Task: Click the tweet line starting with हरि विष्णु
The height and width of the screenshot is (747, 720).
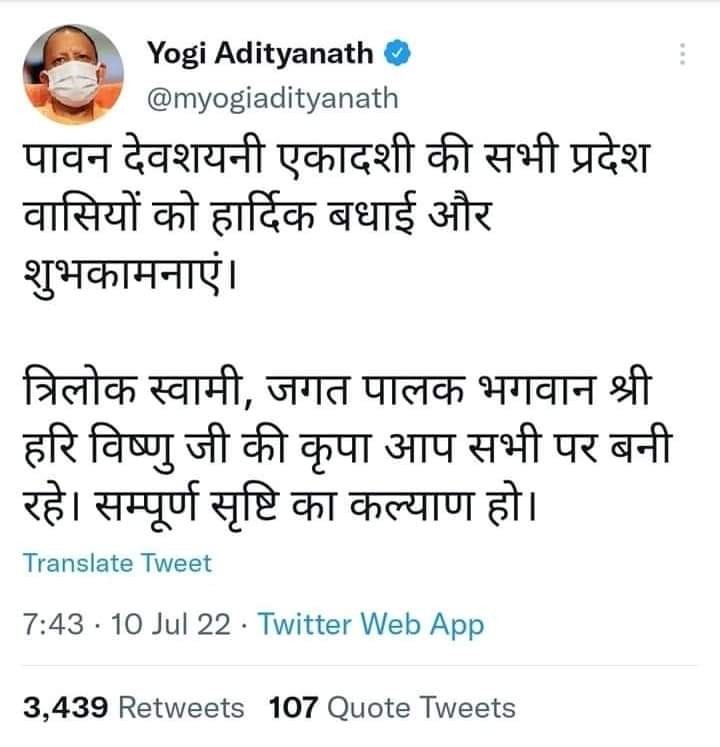Action: coord(348,447)
